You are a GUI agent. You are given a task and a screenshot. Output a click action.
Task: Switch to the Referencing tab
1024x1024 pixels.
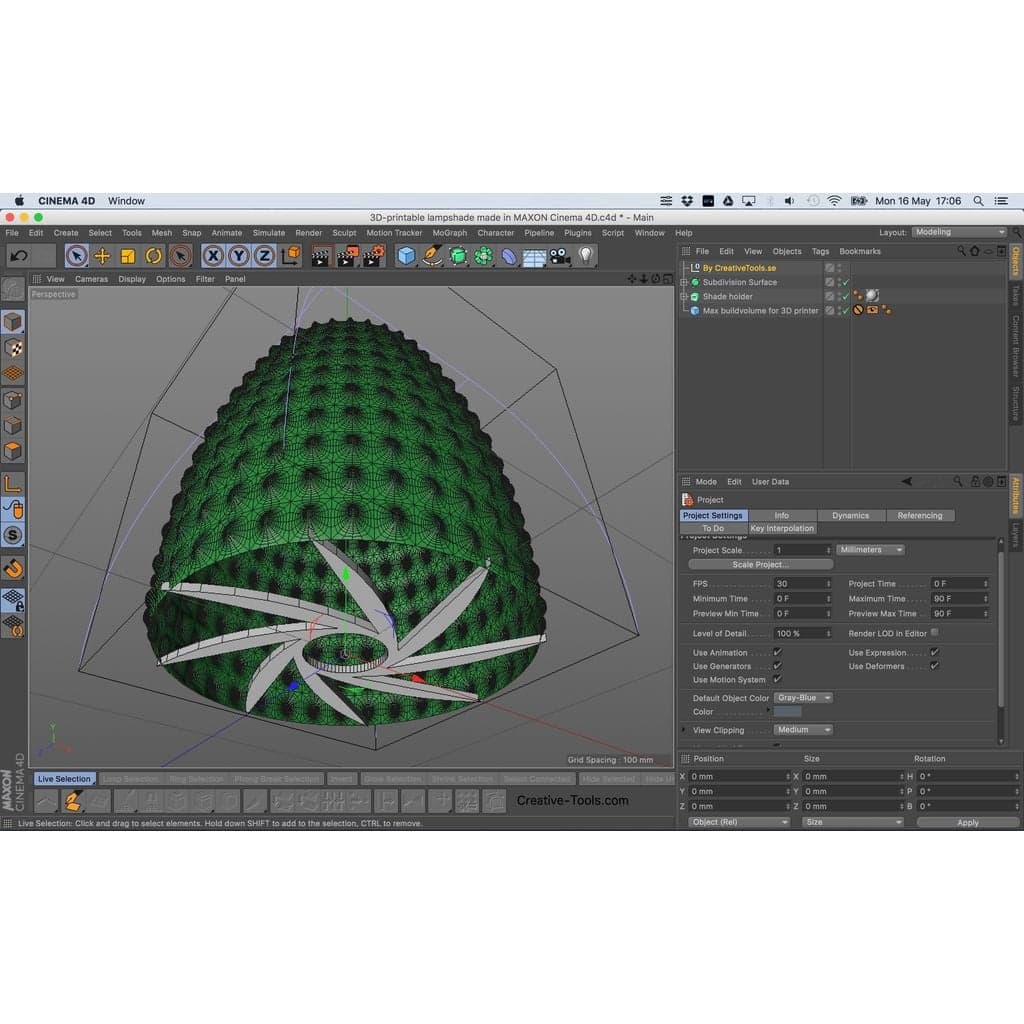pyautogui.click(x=920, y=515)
